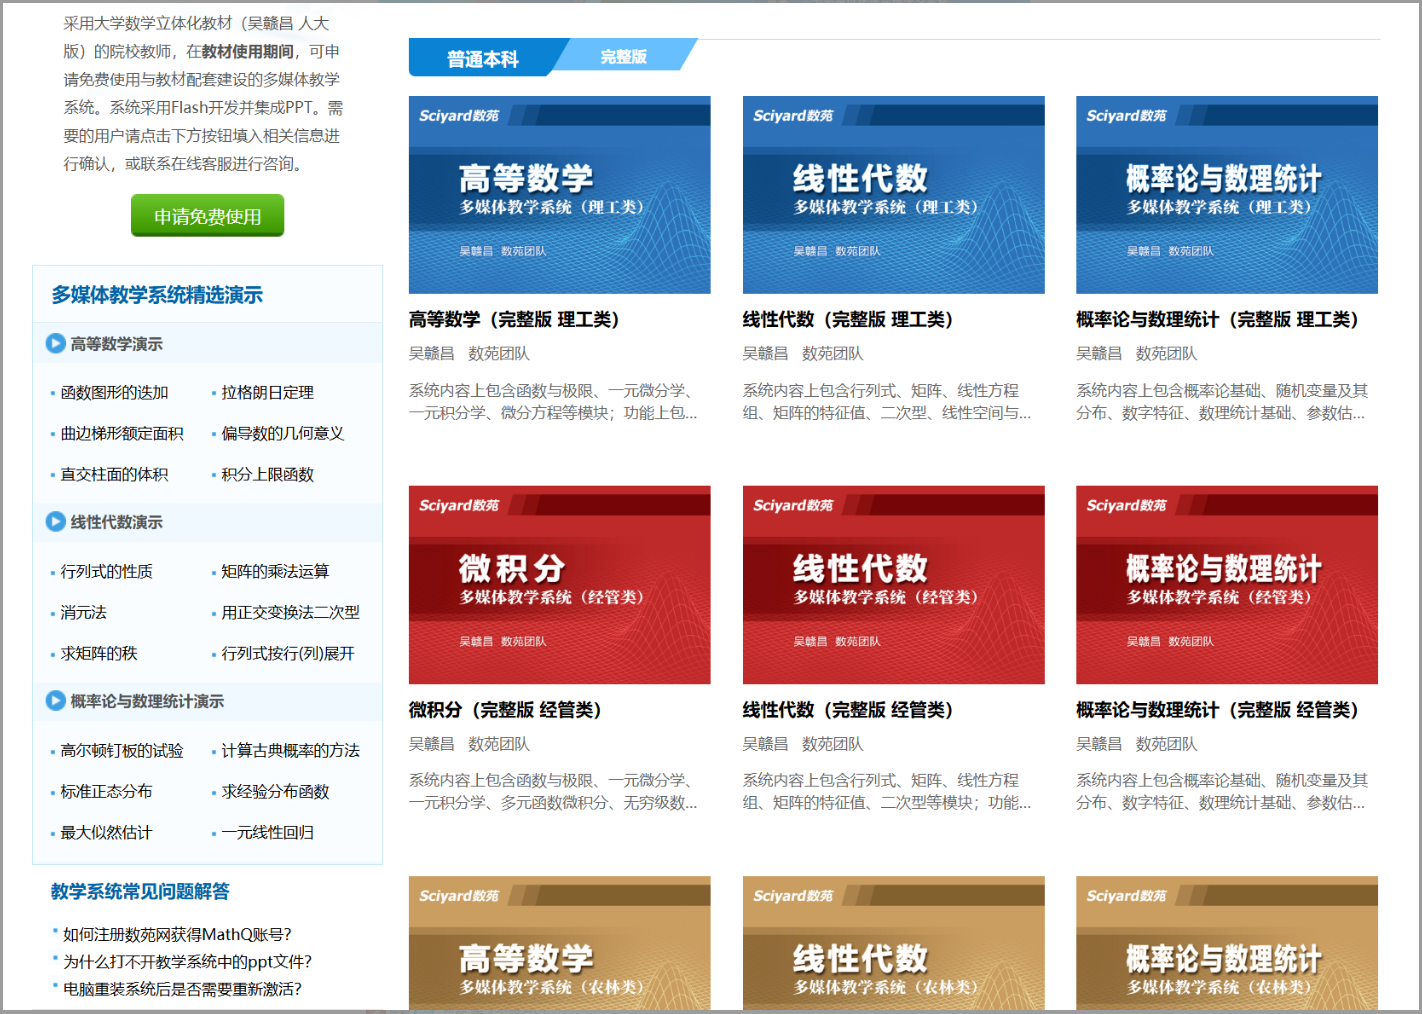Open the 偏导数的几何意义 demo link
Screen dimensions: 1422x1014
[x=283, y=434]
